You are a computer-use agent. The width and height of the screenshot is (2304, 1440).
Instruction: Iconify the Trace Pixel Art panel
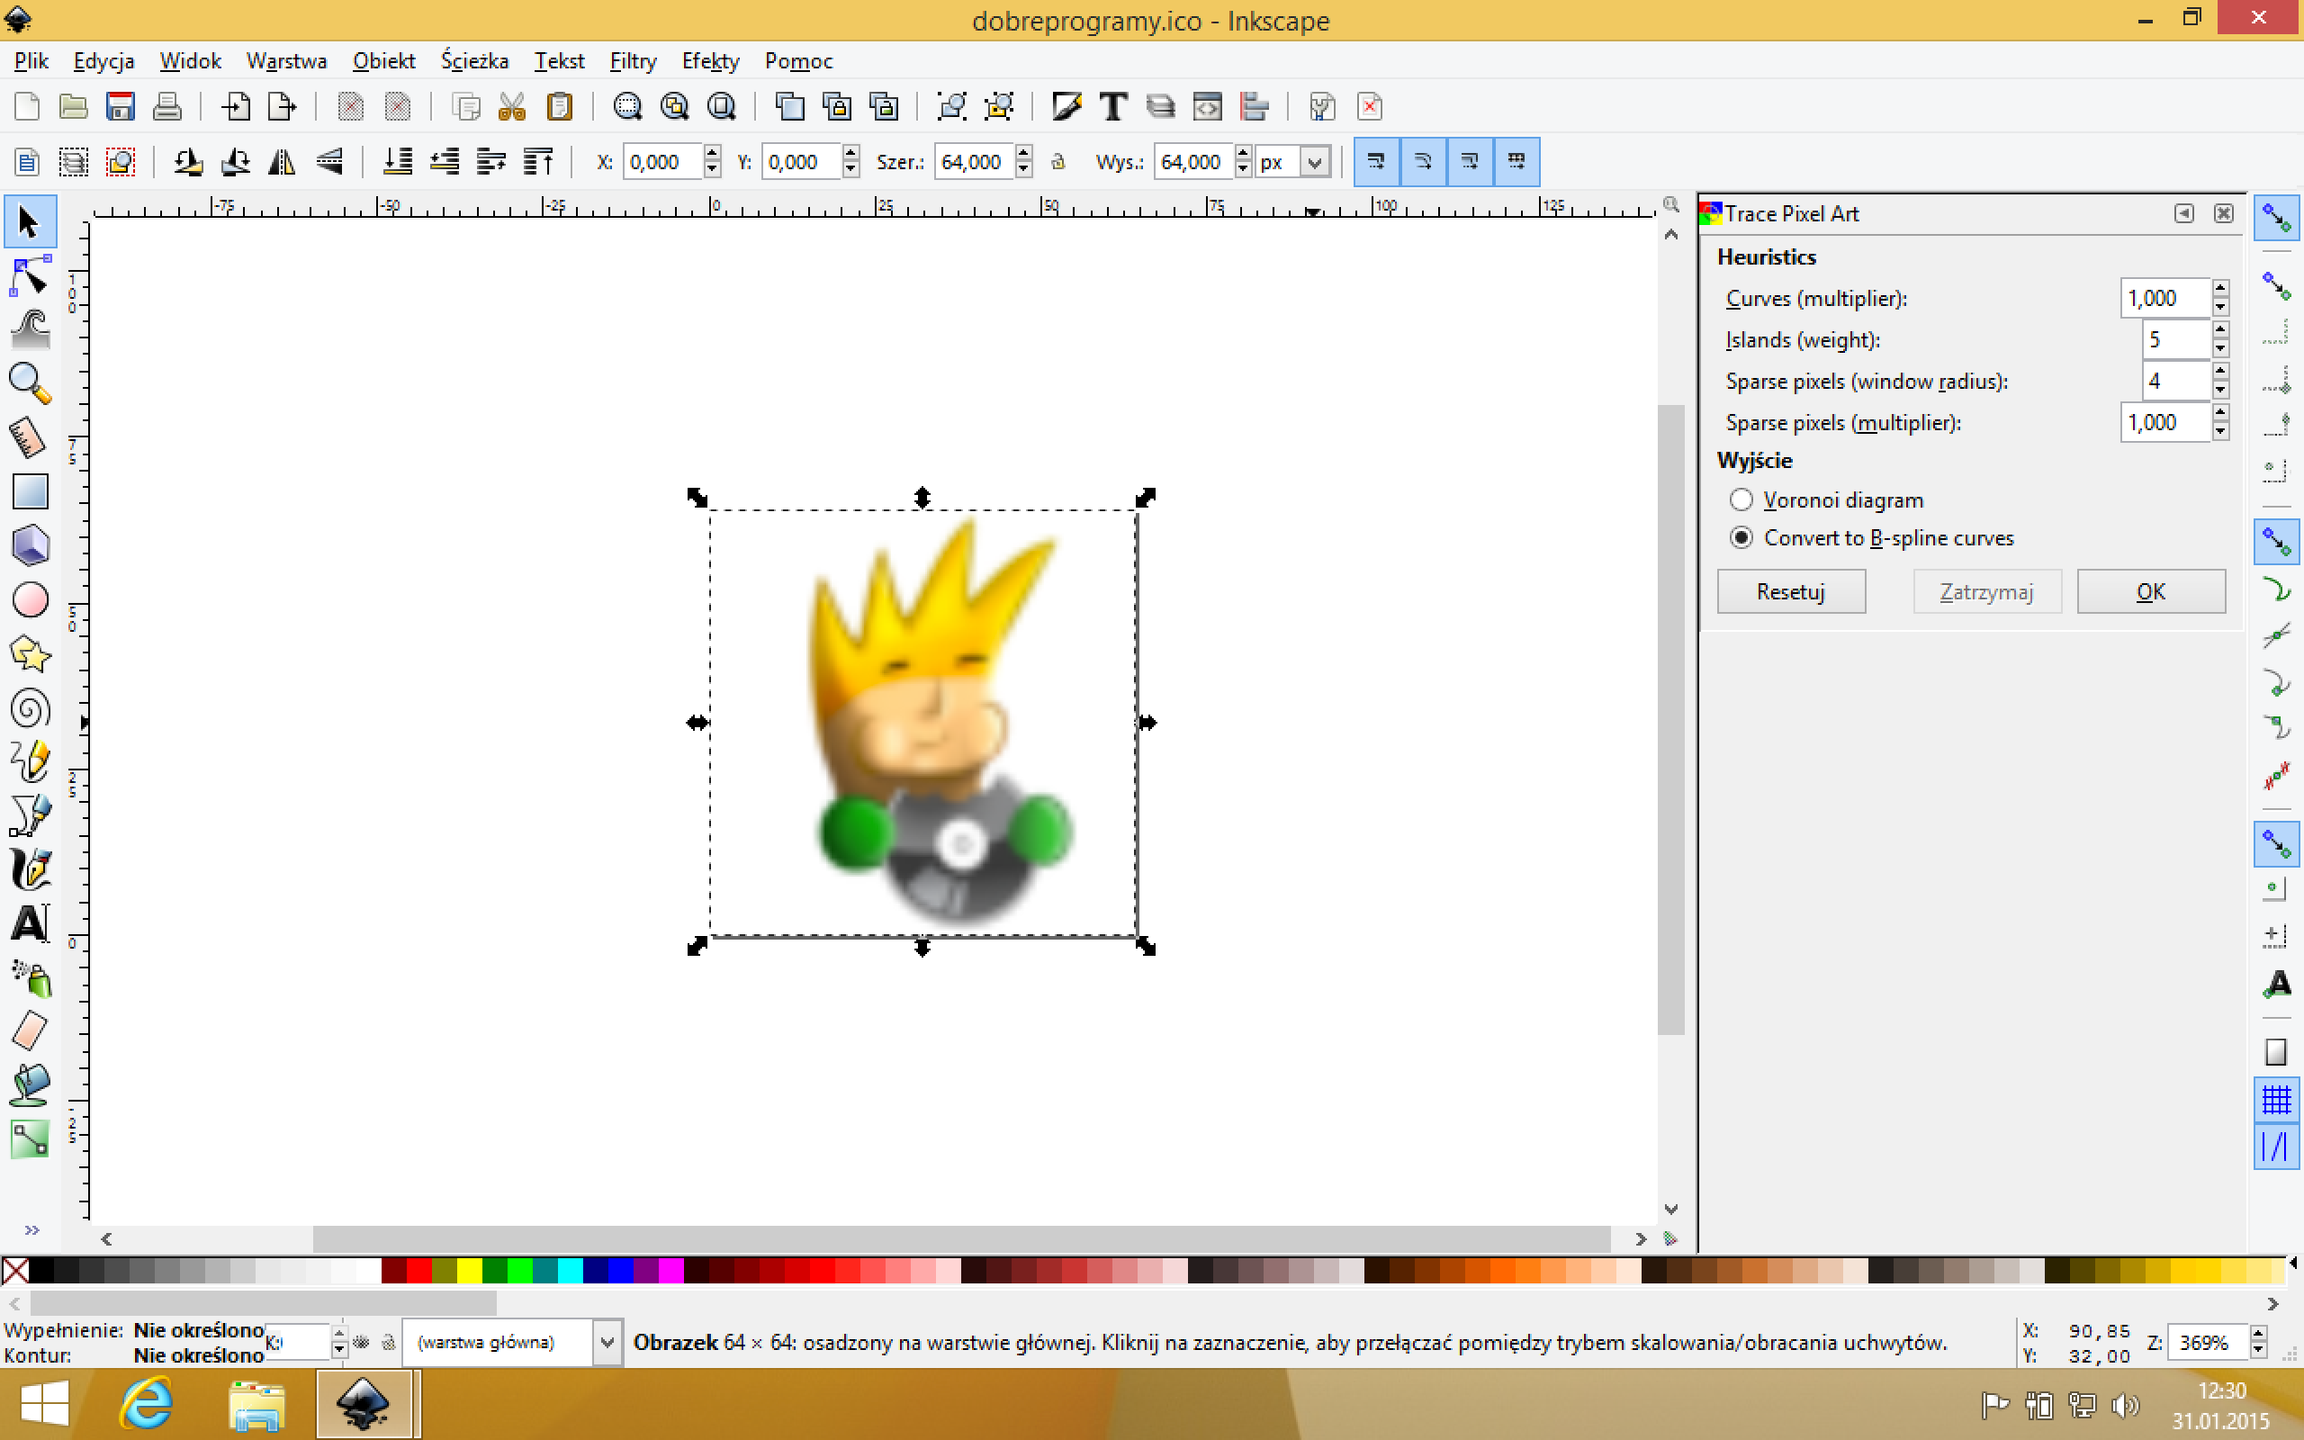click(x=2184, y=213)
